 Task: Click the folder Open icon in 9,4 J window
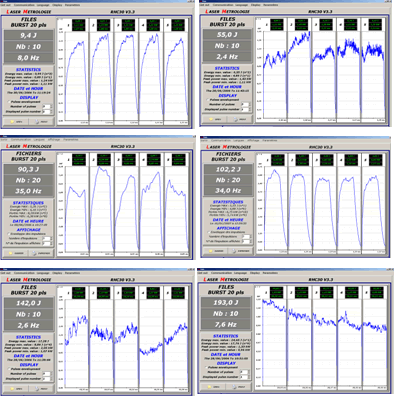click(13, 122)
